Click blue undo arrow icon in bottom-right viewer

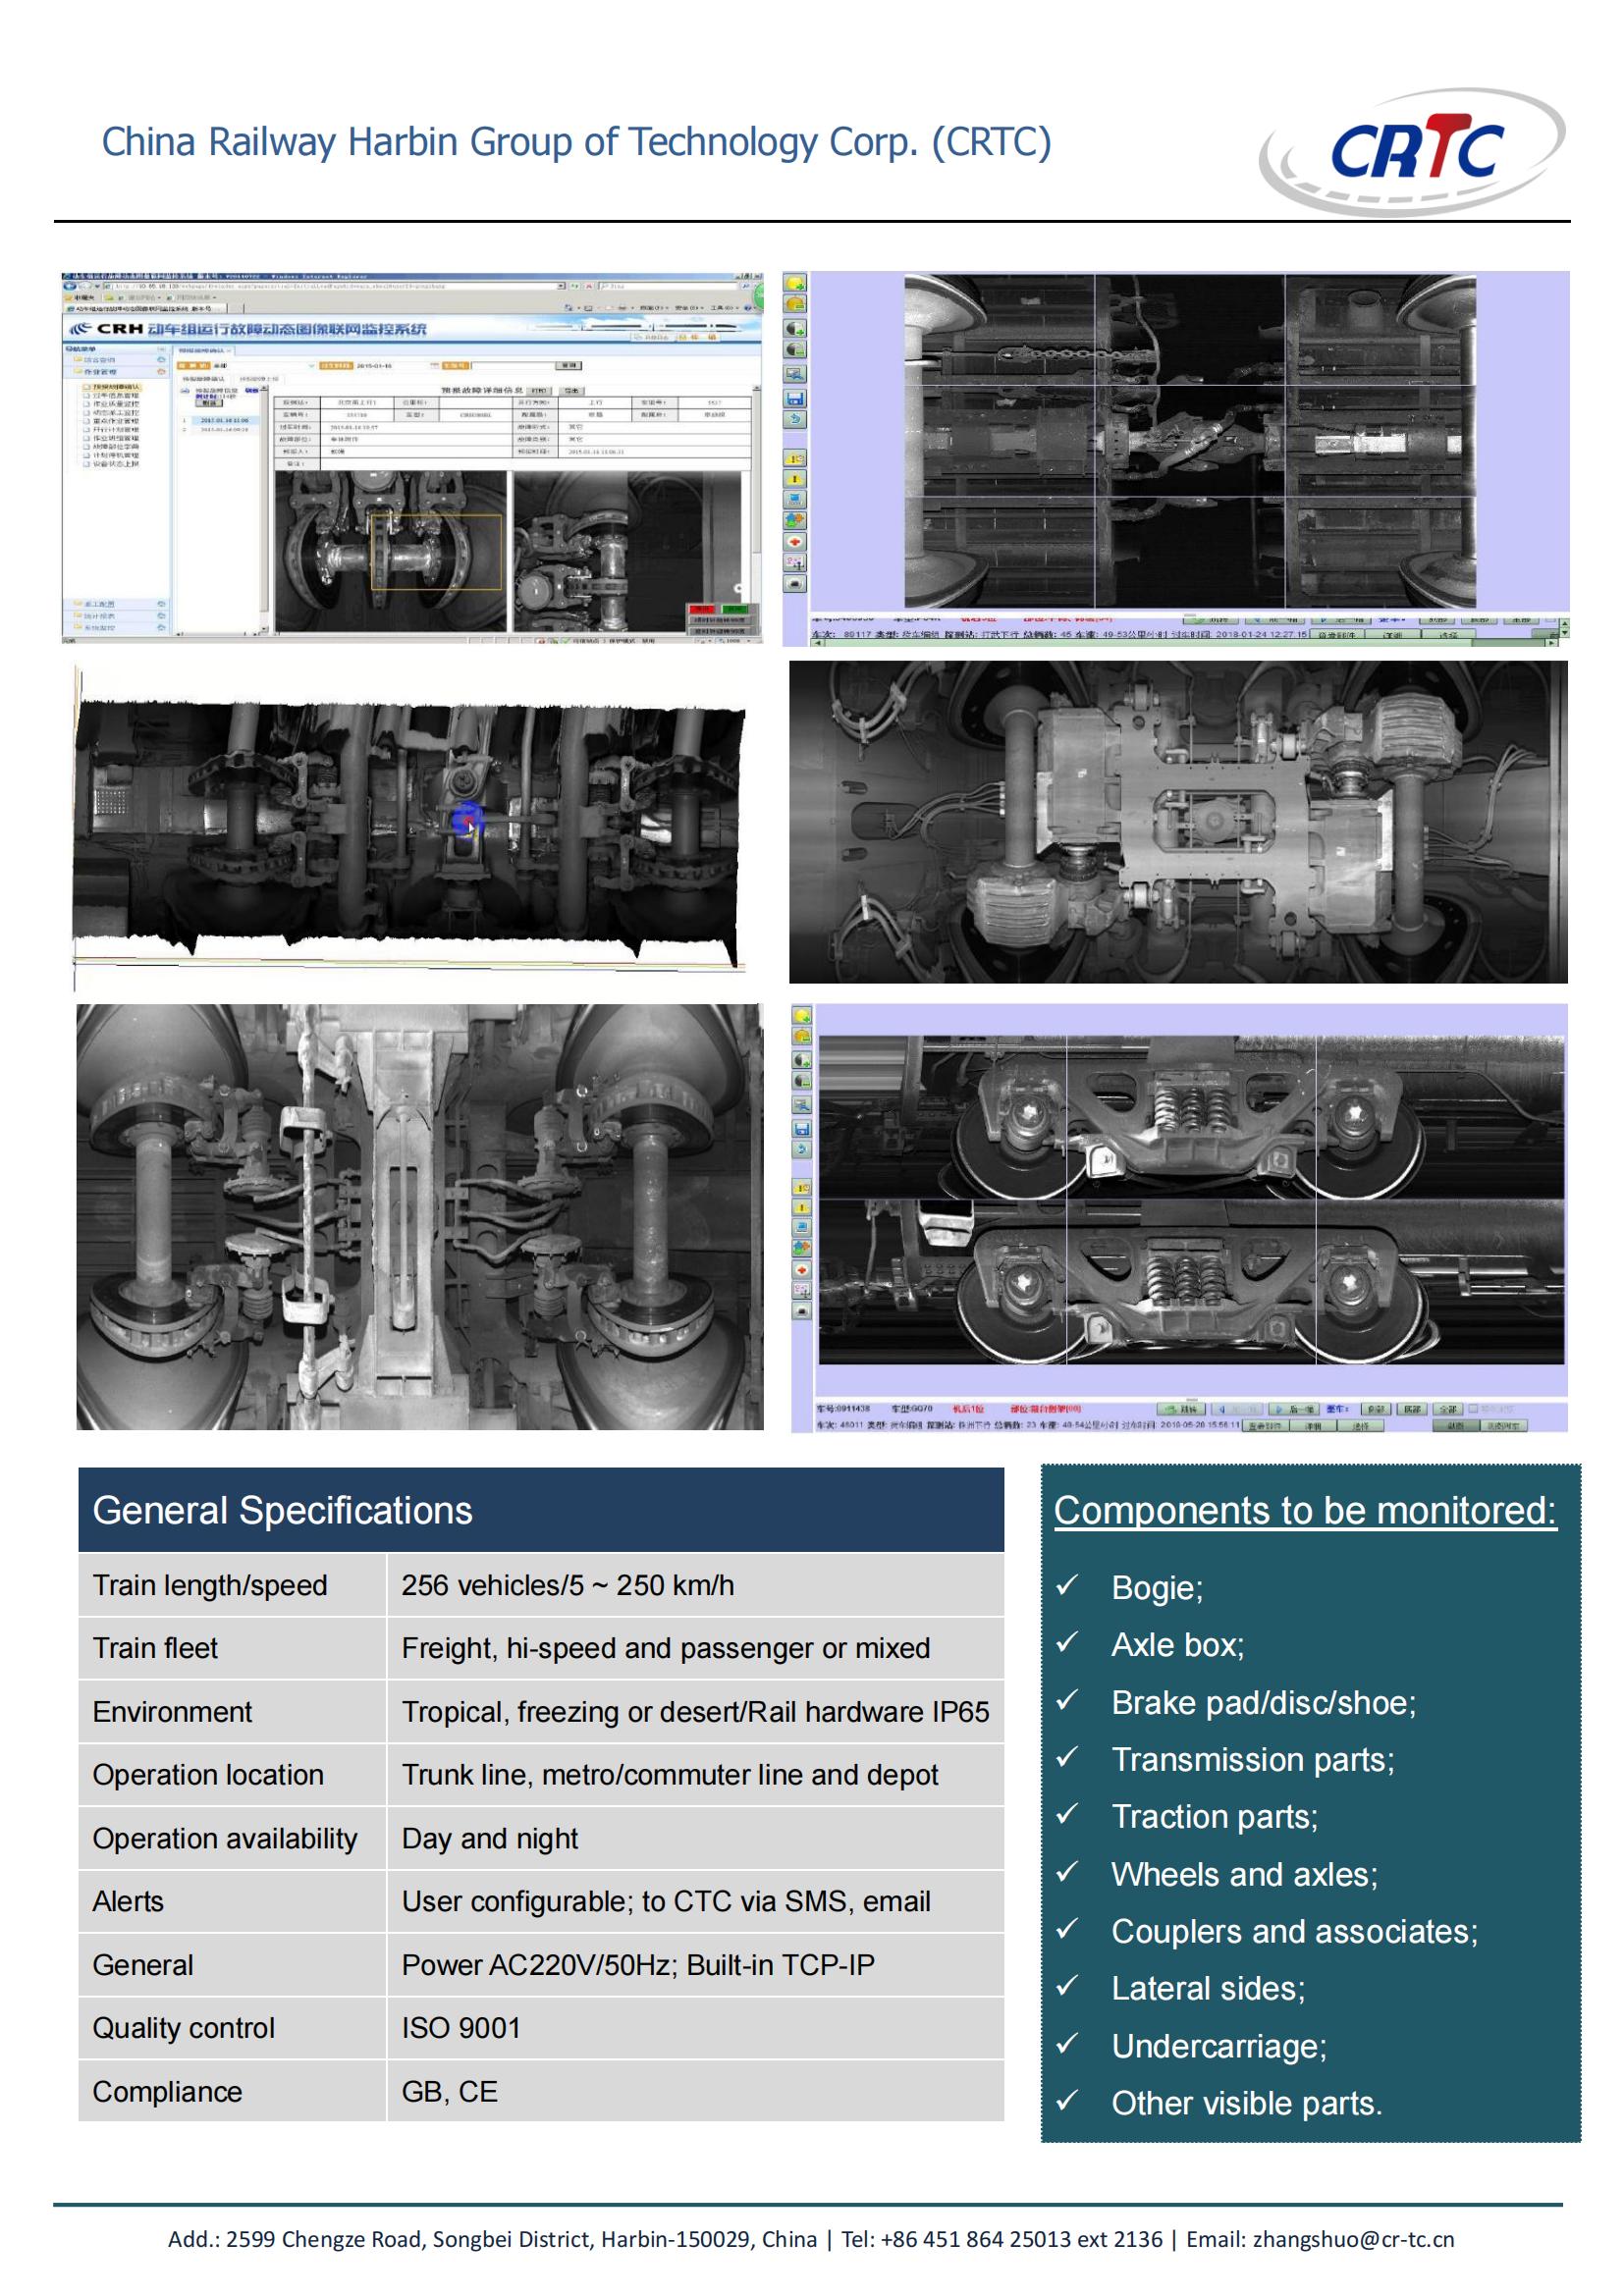tap(802, 1150)
